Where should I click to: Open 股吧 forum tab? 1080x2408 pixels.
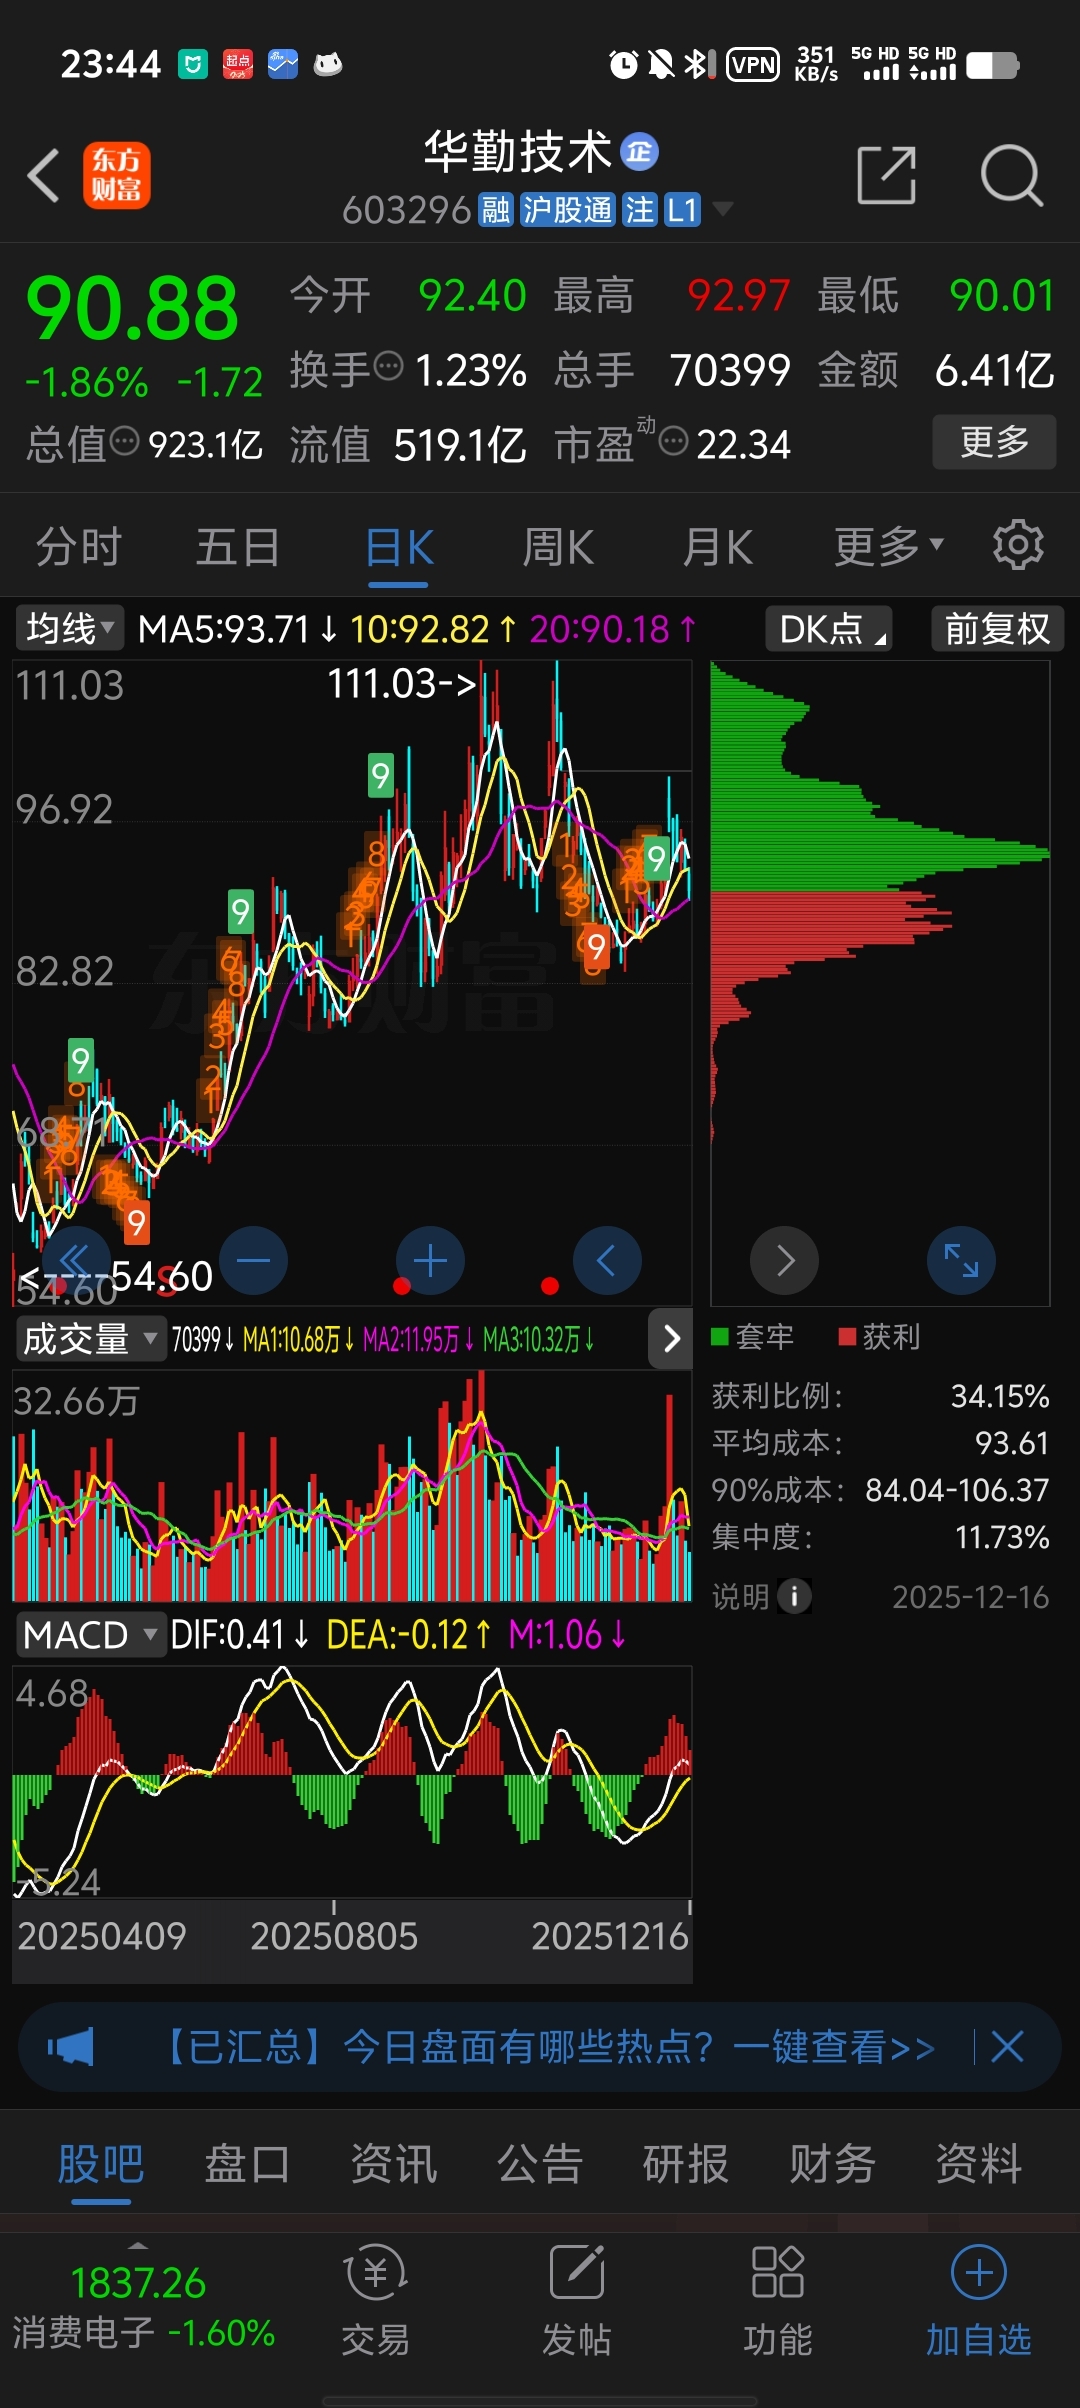[x=100, y=2164]
